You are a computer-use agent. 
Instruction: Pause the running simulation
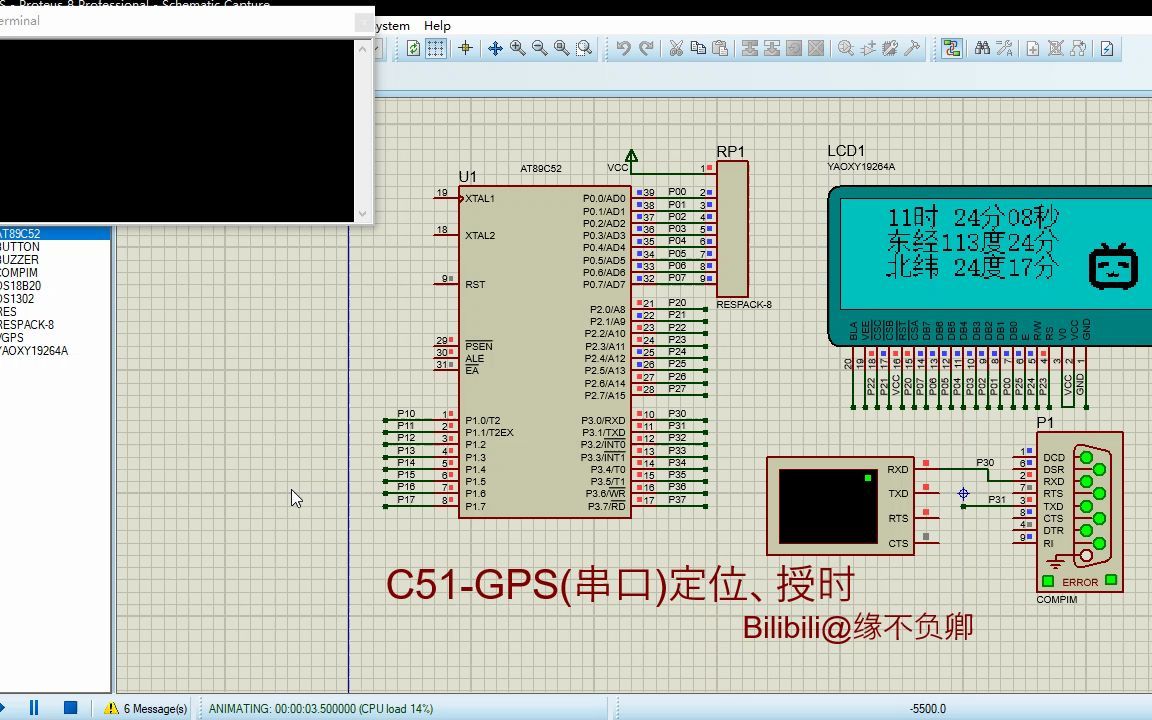tap(32, 707)
